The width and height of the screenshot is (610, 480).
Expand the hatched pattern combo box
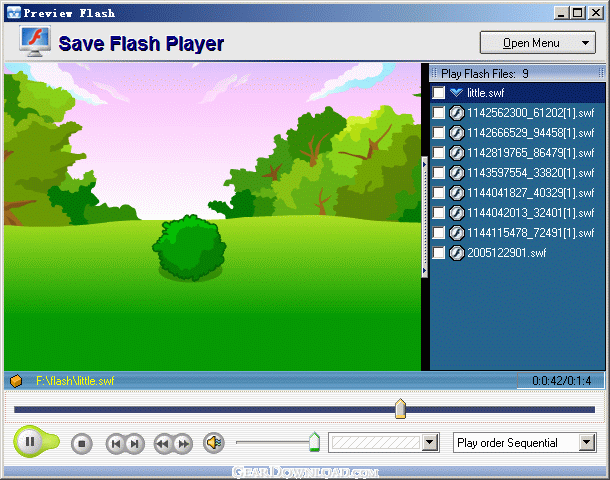pyautogui.click(x=430, y=442)
